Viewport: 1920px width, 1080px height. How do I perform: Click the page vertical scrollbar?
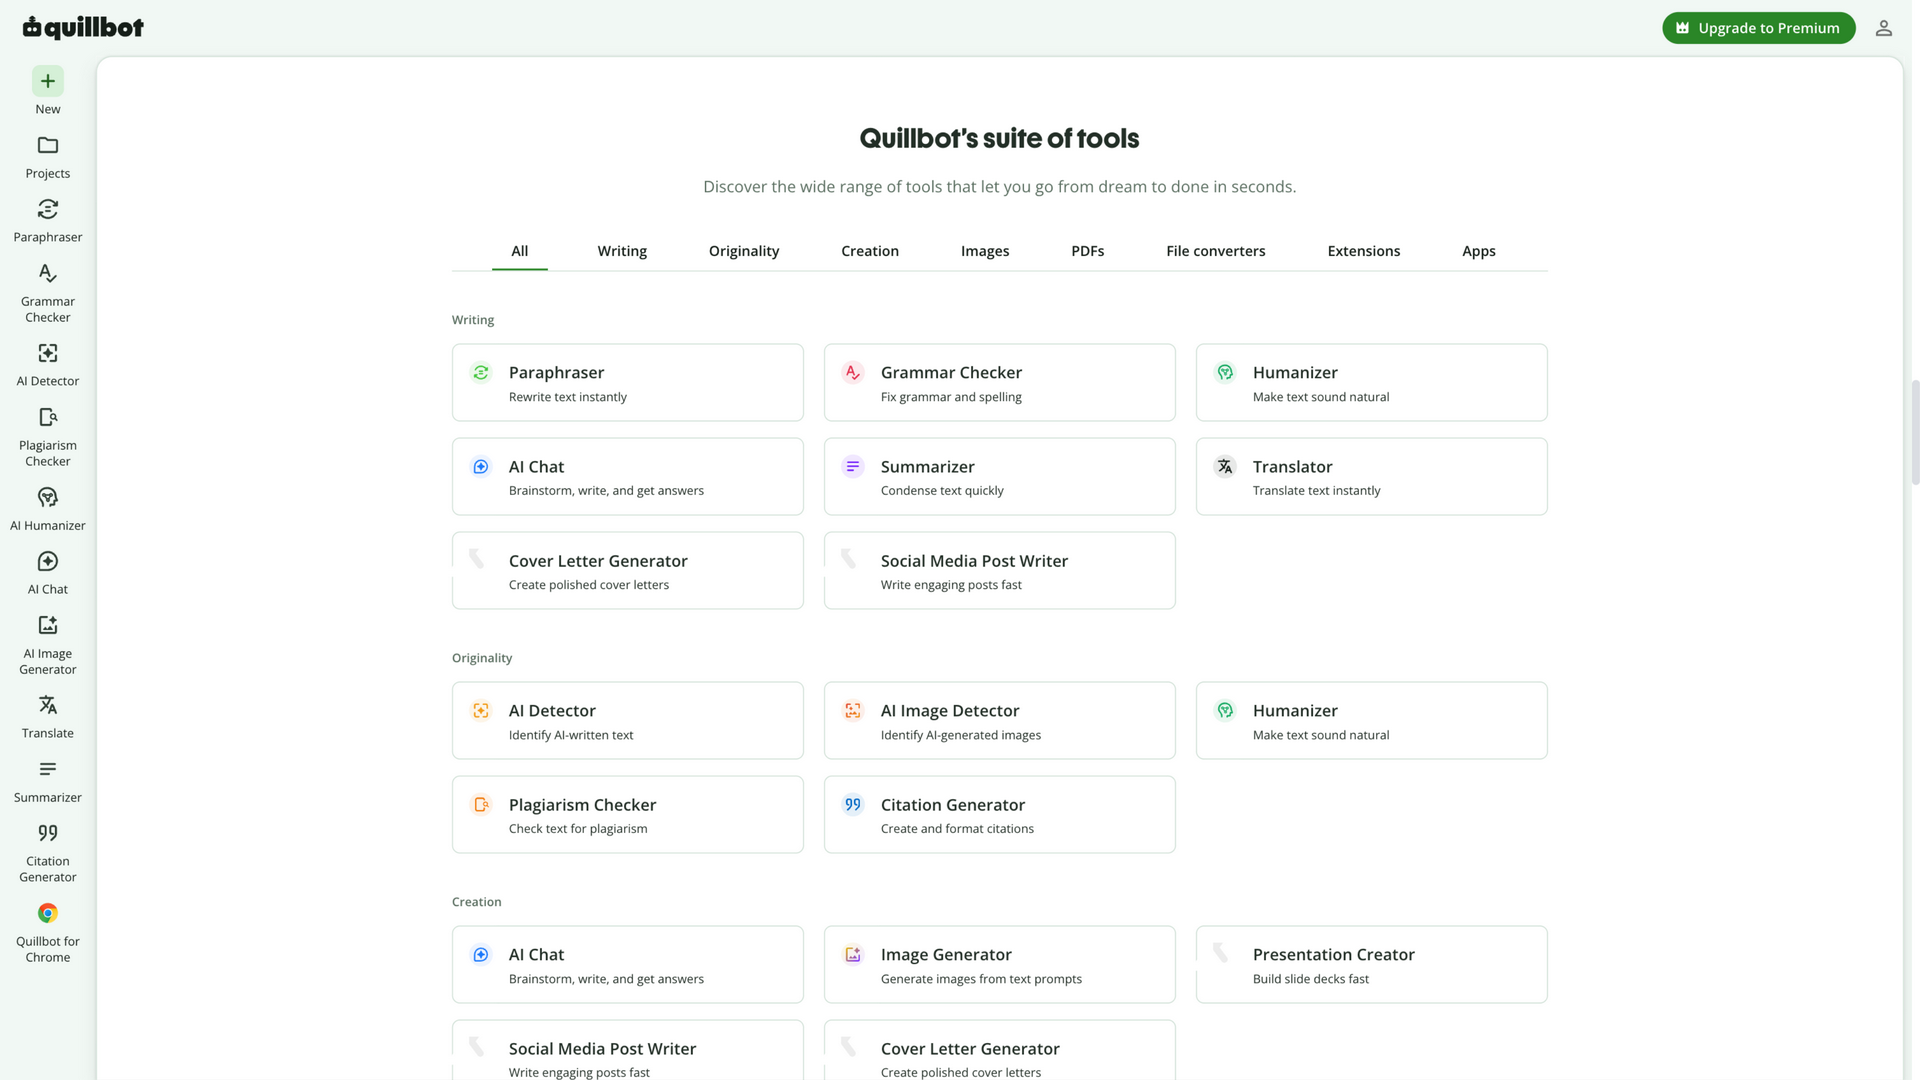[1915, 432]
